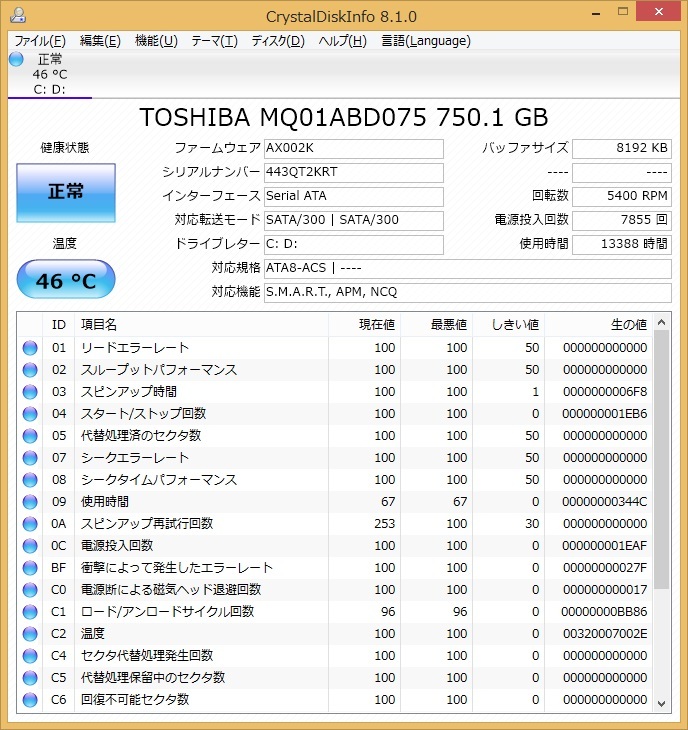The width and height of the screenshot is (688, 730).
Task: Click raw value 00000000027F
Action: pos(605,568)
